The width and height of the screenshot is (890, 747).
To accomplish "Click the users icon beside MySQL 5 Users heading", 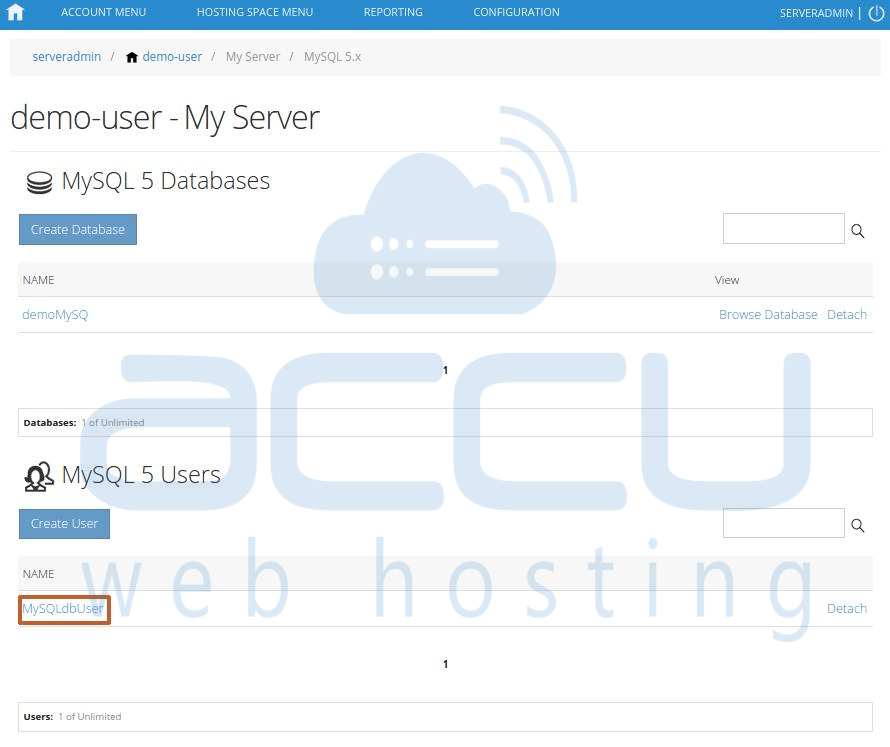I will tap(38, 476).
